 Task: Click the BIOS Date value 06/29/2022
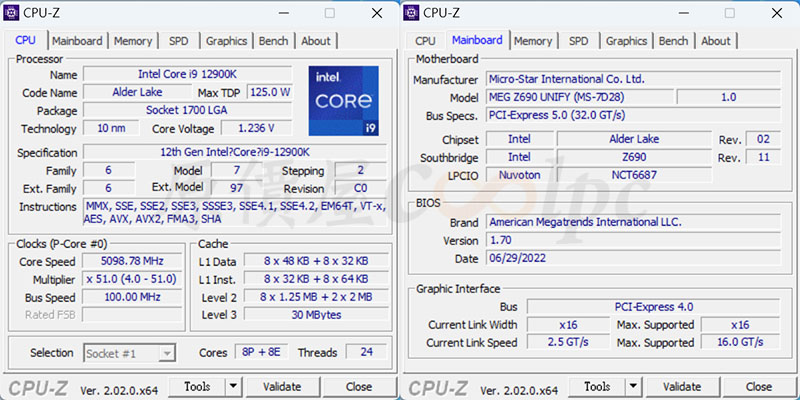pyautogui.click(x=633, y=258)
